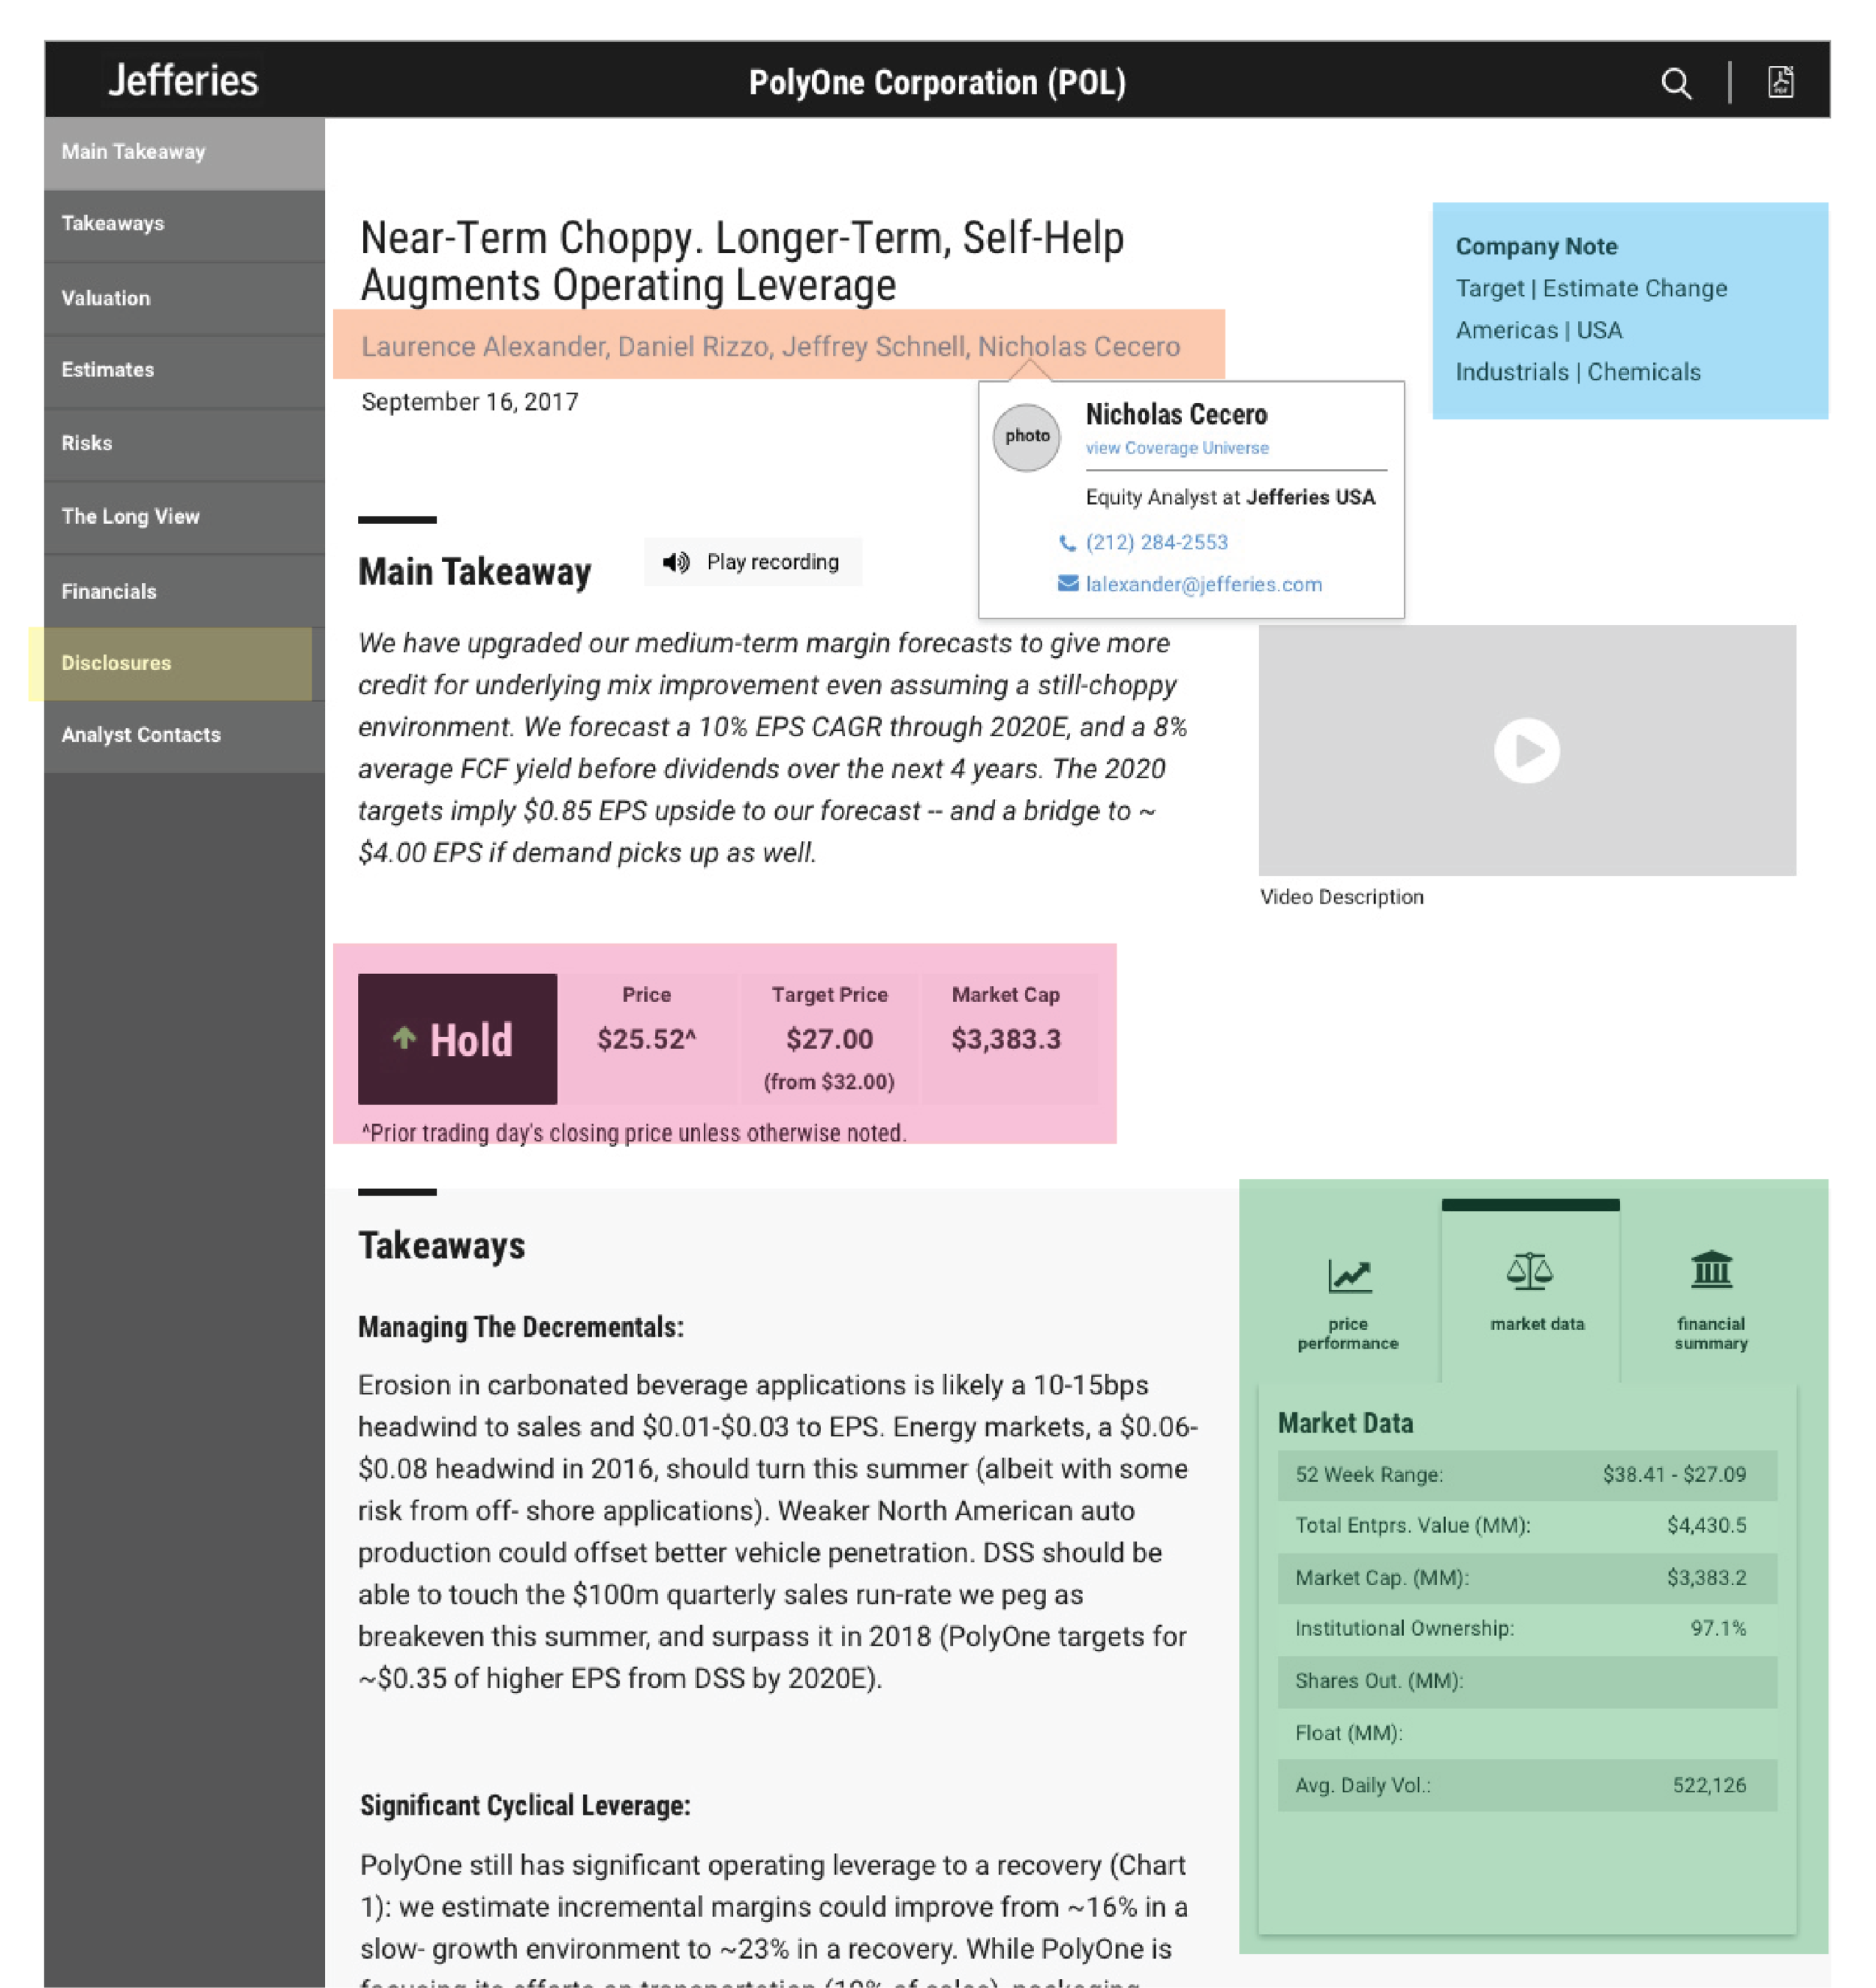
Task: Select the financial summary bank icon
Action: (1711, 1269)
